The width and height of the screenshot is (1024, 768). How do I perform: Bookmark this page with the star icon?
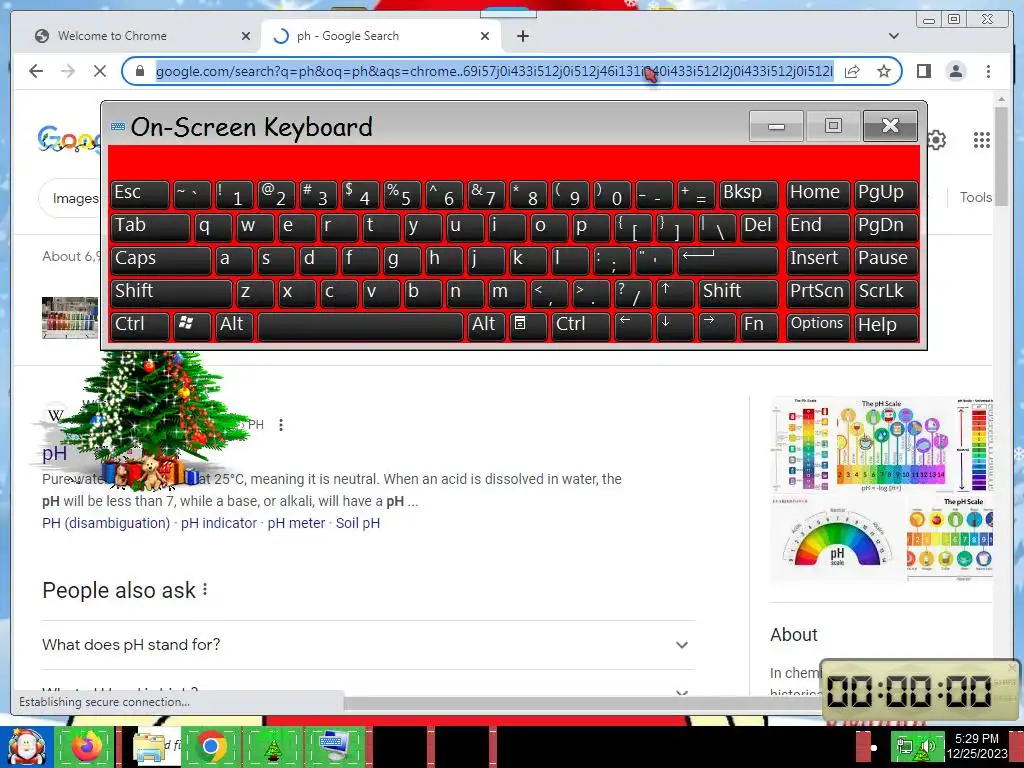[884, 71]
